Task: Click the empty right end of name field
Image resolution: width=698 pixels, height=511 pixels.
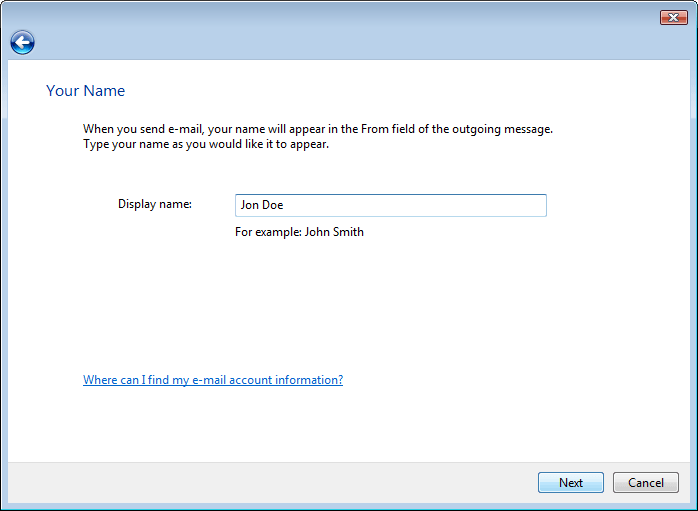Action: point(480,205)
